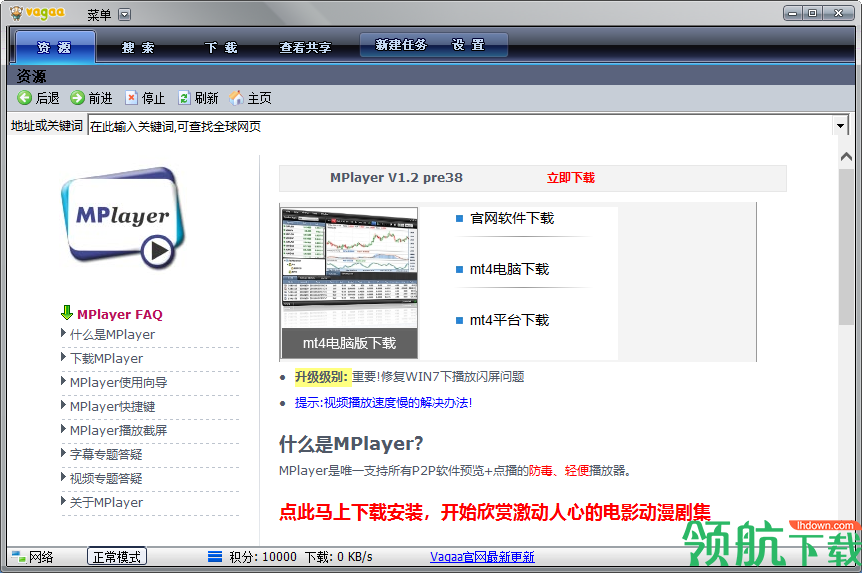862x573 pixels.
Task: Open 关于MPlayer in the FAQ list
Action: (x=106, y=502)
